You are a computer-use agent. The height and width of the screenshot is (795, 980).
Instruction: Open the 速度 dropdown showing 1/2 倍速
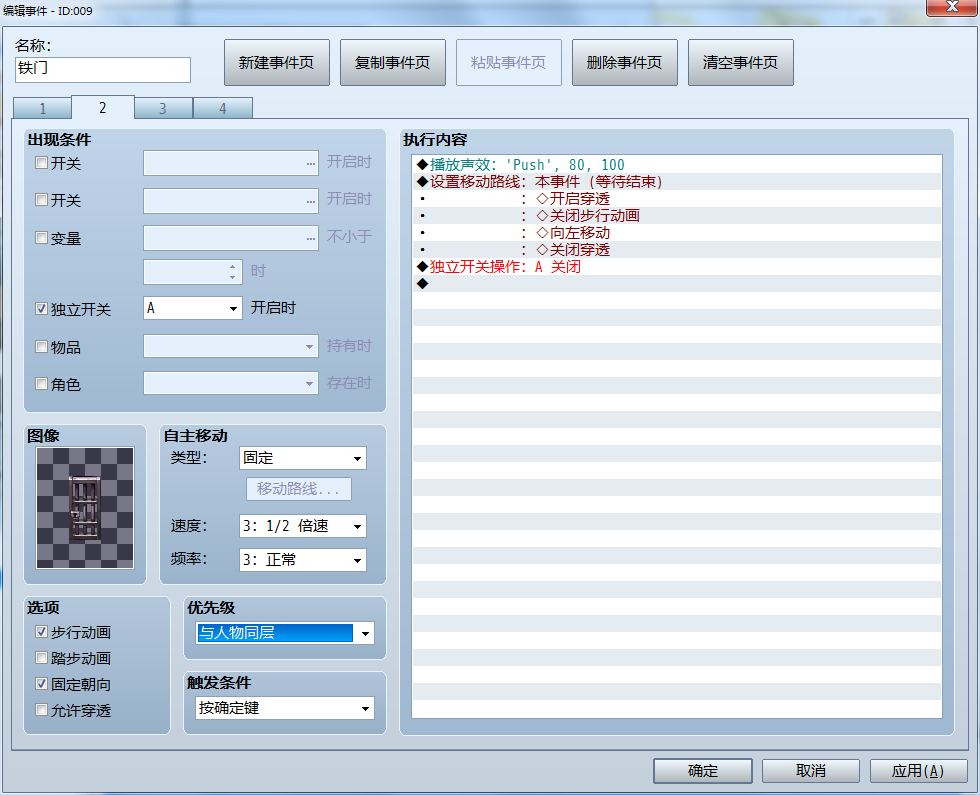(x=302, y=526)
